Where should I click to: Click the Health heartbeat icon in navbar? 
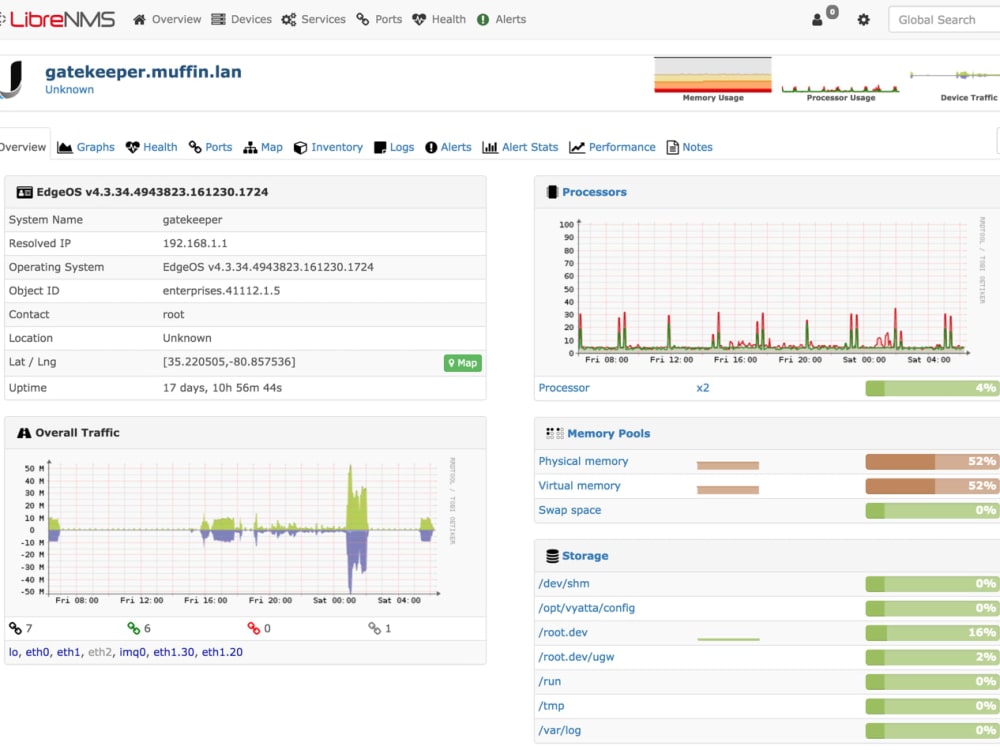(x=419, y=20)
